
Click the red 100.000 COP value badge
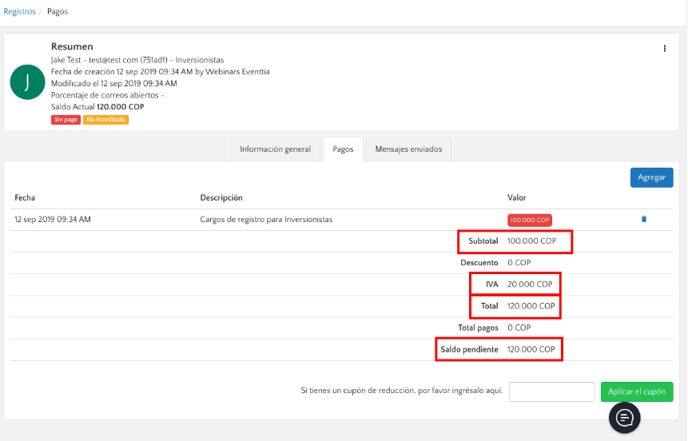(529, 219)
